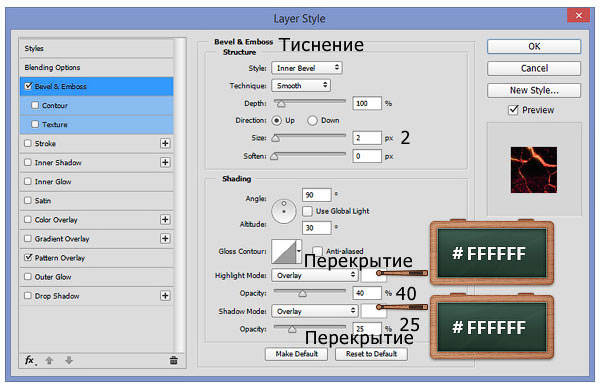Click the fx effects menu icon

tap(30, 360)
